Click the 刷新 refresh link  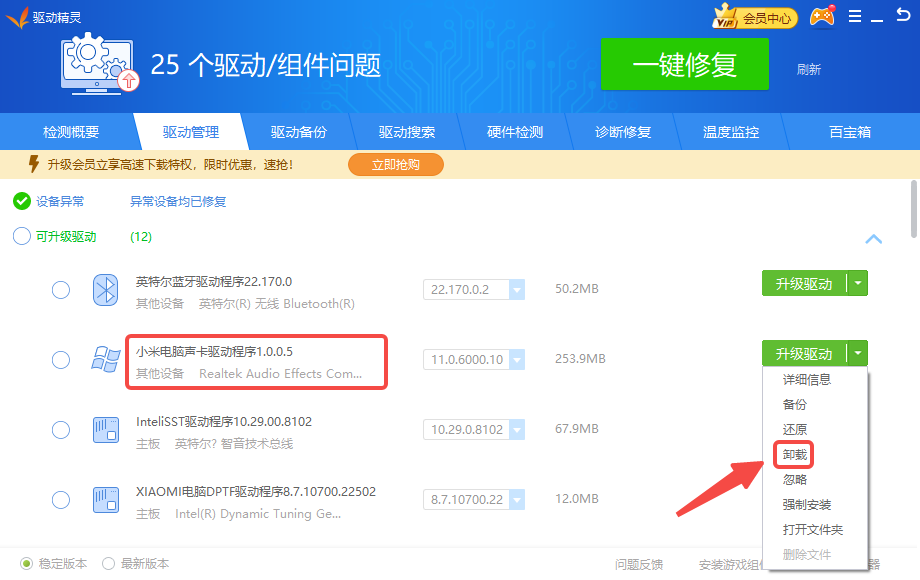pos(808,69)
